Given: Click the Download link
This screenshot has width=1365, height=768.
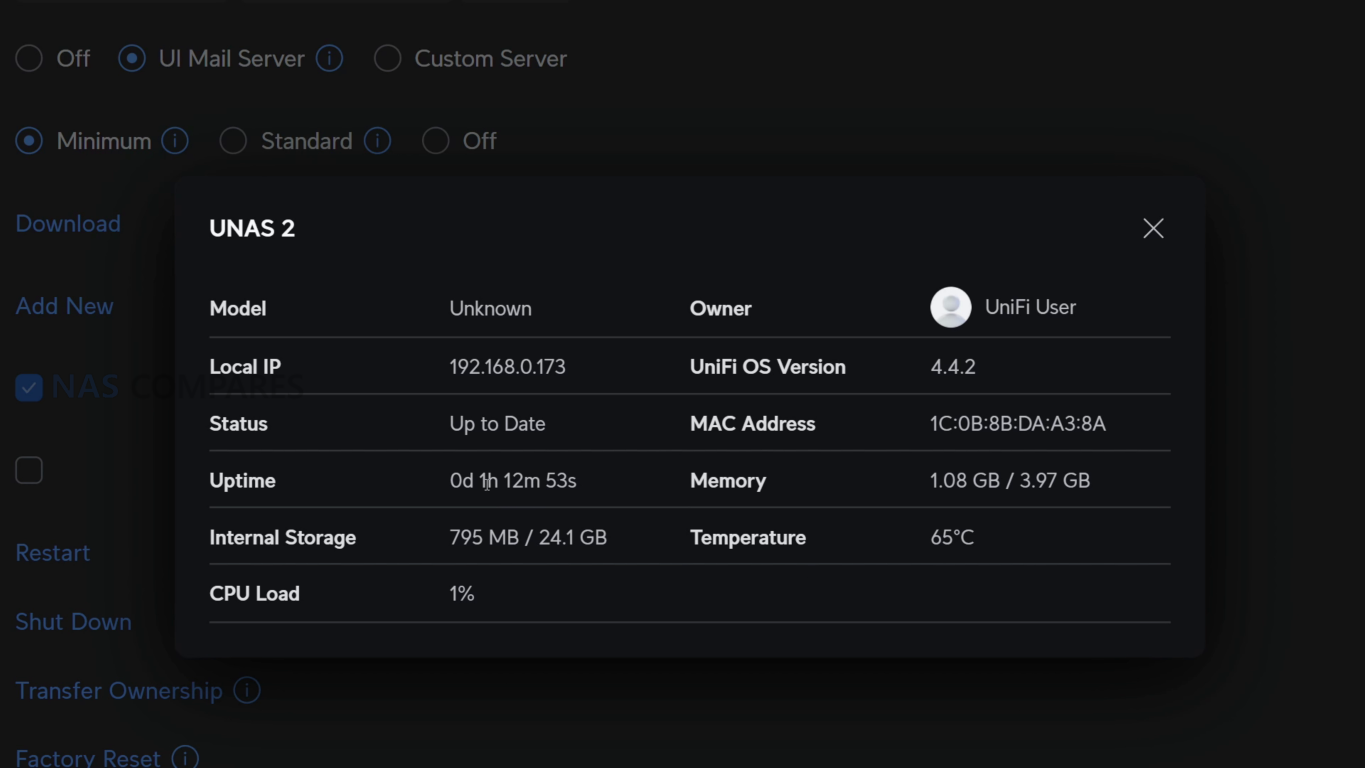Looking at the screenshot, I should tap(68, 224).
